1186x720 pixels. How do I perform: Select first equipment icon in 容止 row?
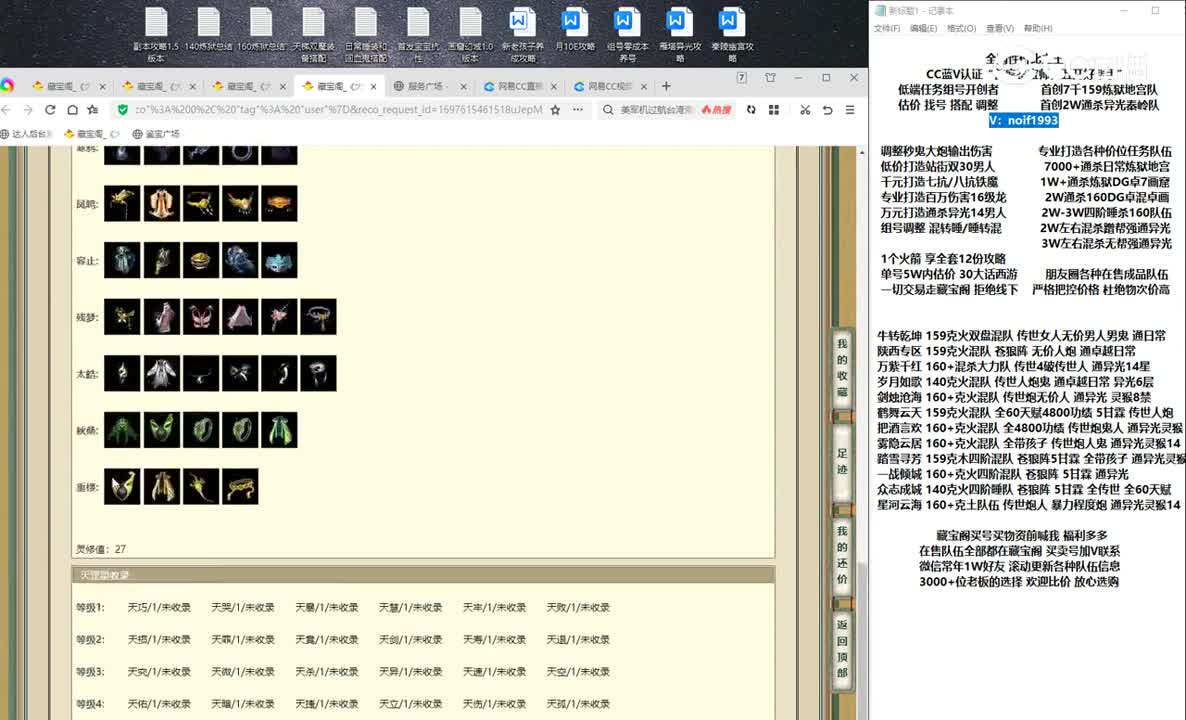click(x=122, y=260)
